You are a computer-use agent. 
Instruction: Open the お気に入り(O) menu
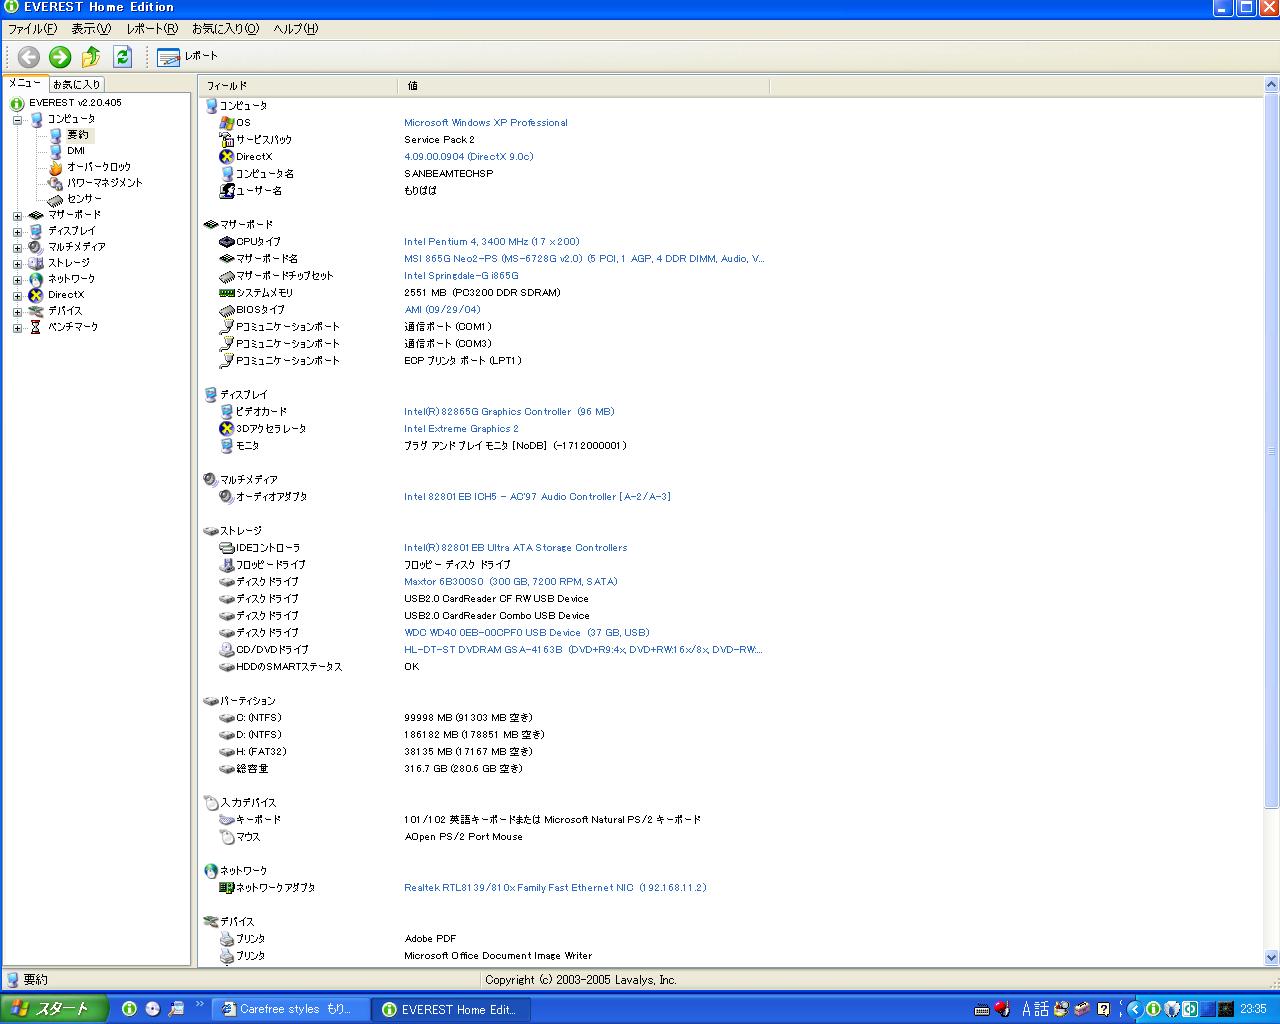[x=225, y=29]
